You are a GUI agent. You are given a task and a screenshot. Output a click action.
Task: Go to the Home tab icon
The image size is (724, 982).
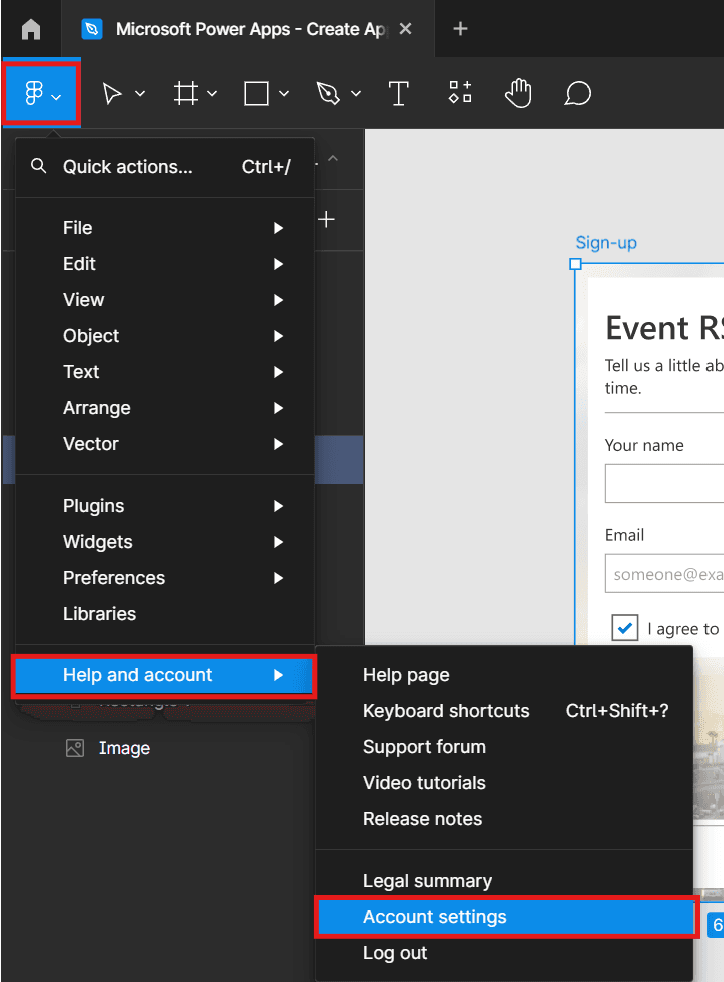tap(31, 29)
